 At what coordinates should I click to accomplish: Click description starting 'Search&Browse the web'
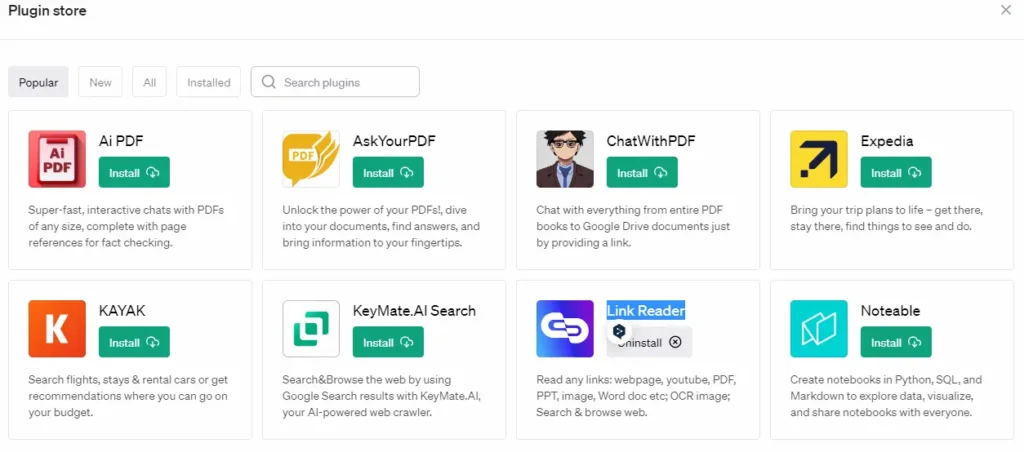[x=381, y=396]
